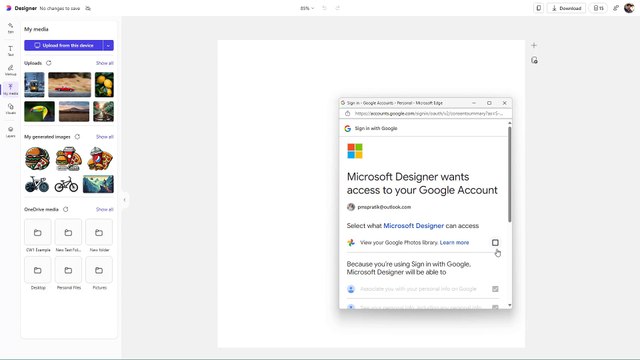Select the lemons upload thumbnail

[x=104, y=84]
